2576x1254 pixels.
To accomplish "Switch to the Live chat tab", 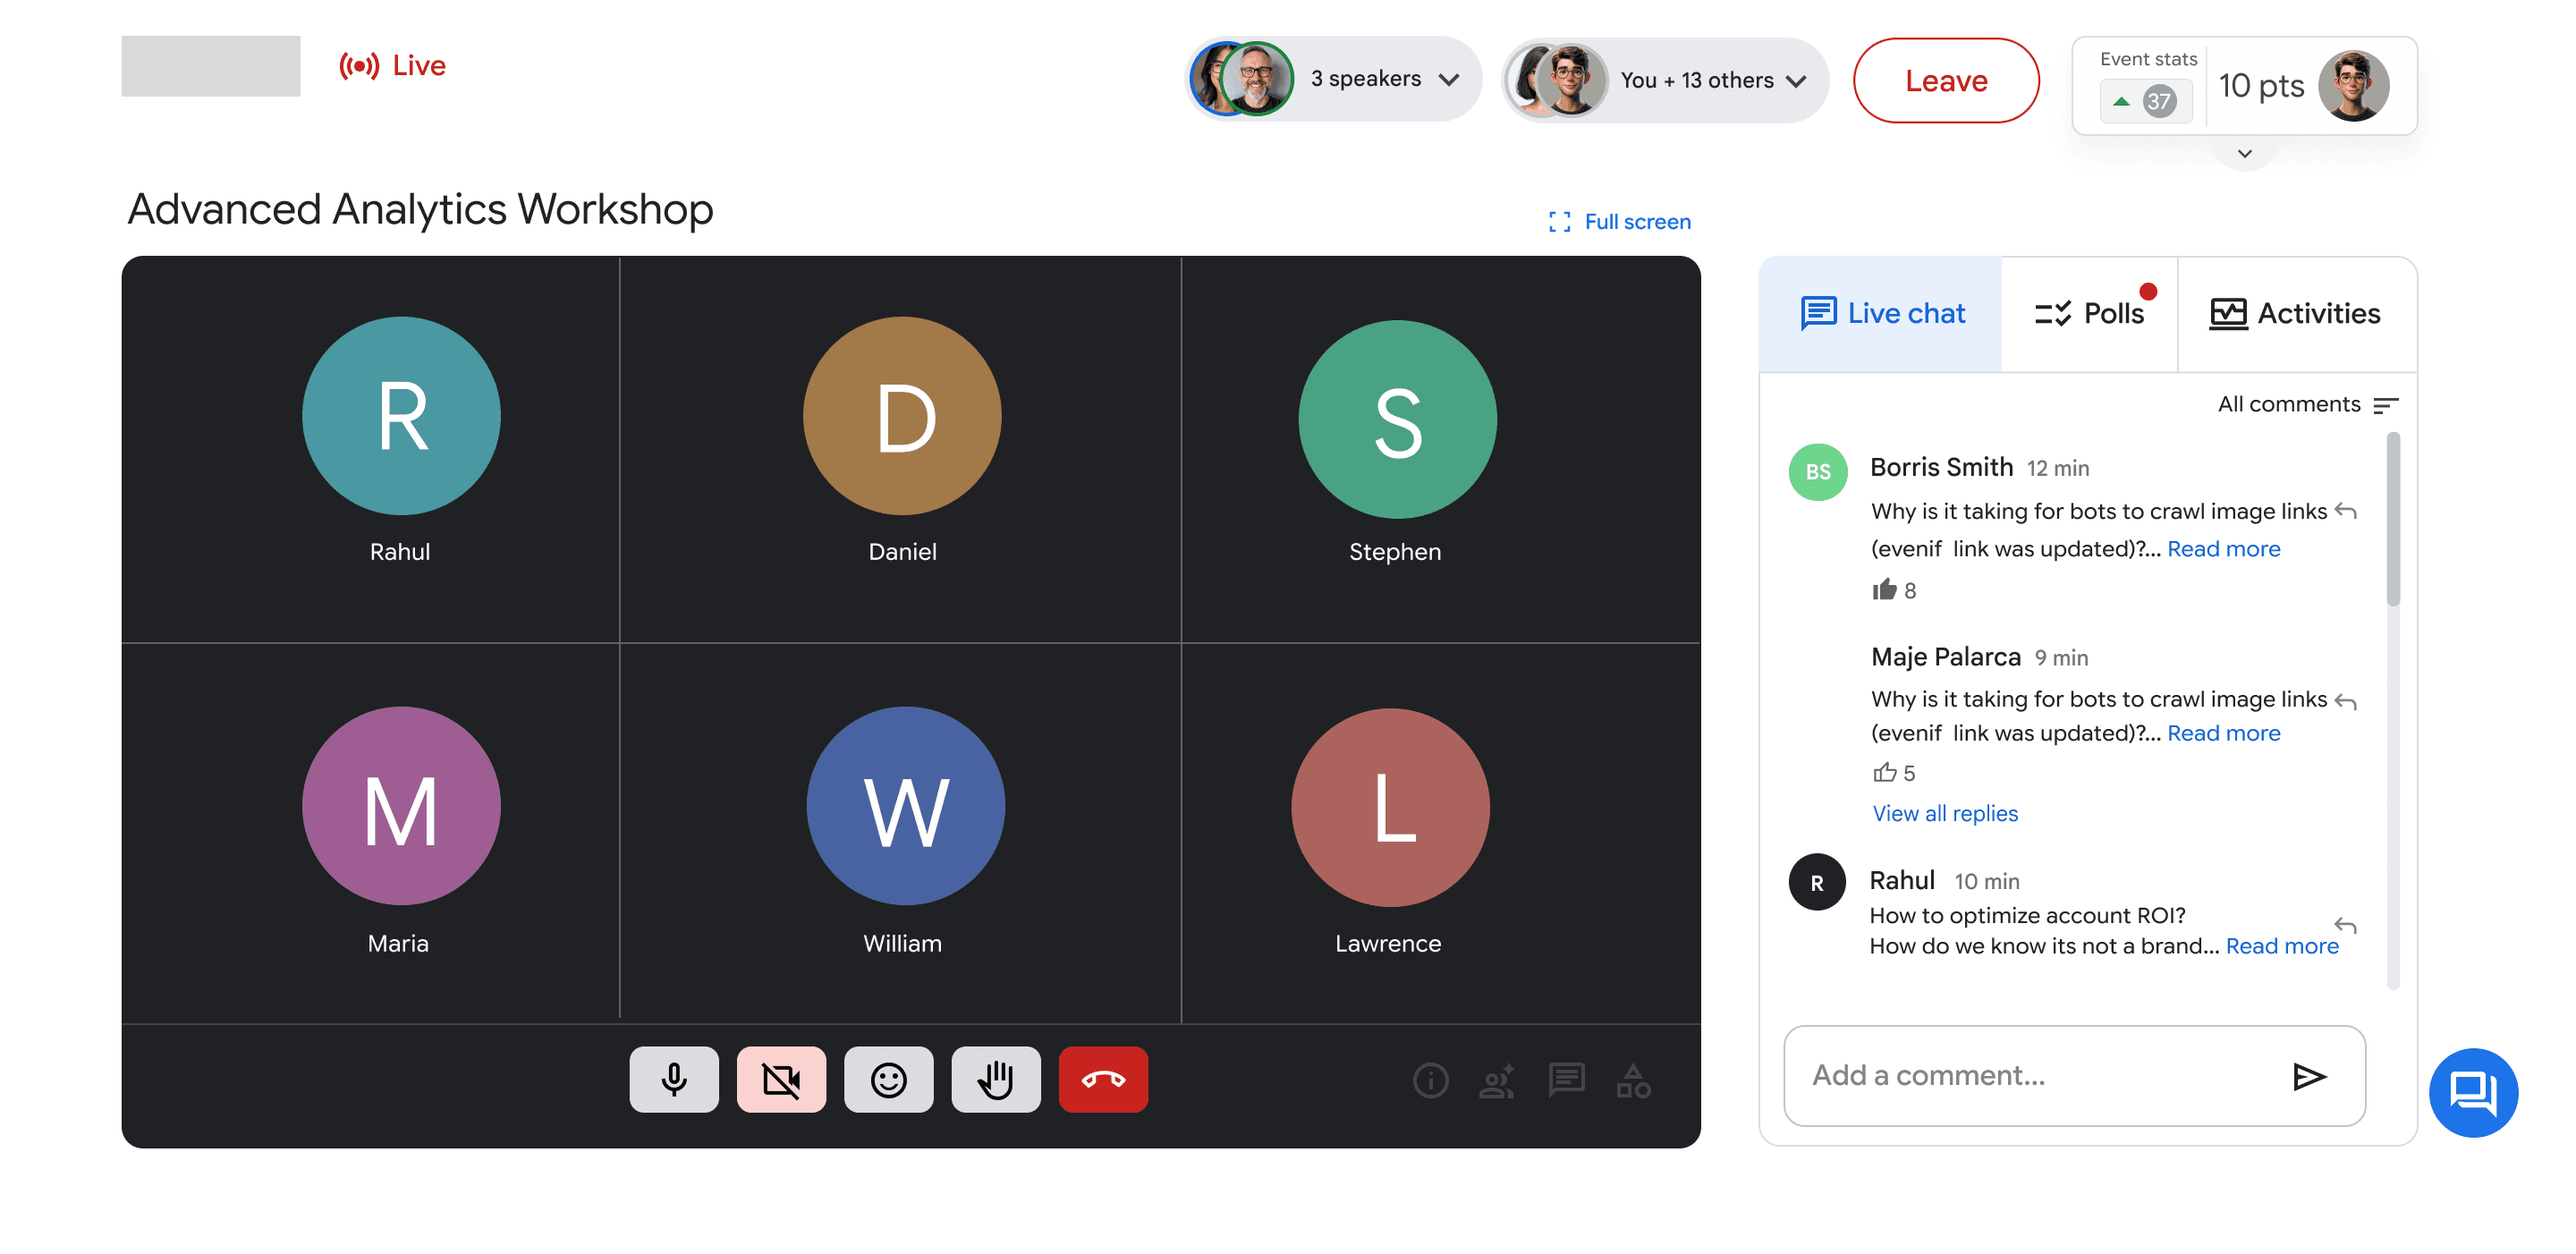I will [x=1882, y=313].
